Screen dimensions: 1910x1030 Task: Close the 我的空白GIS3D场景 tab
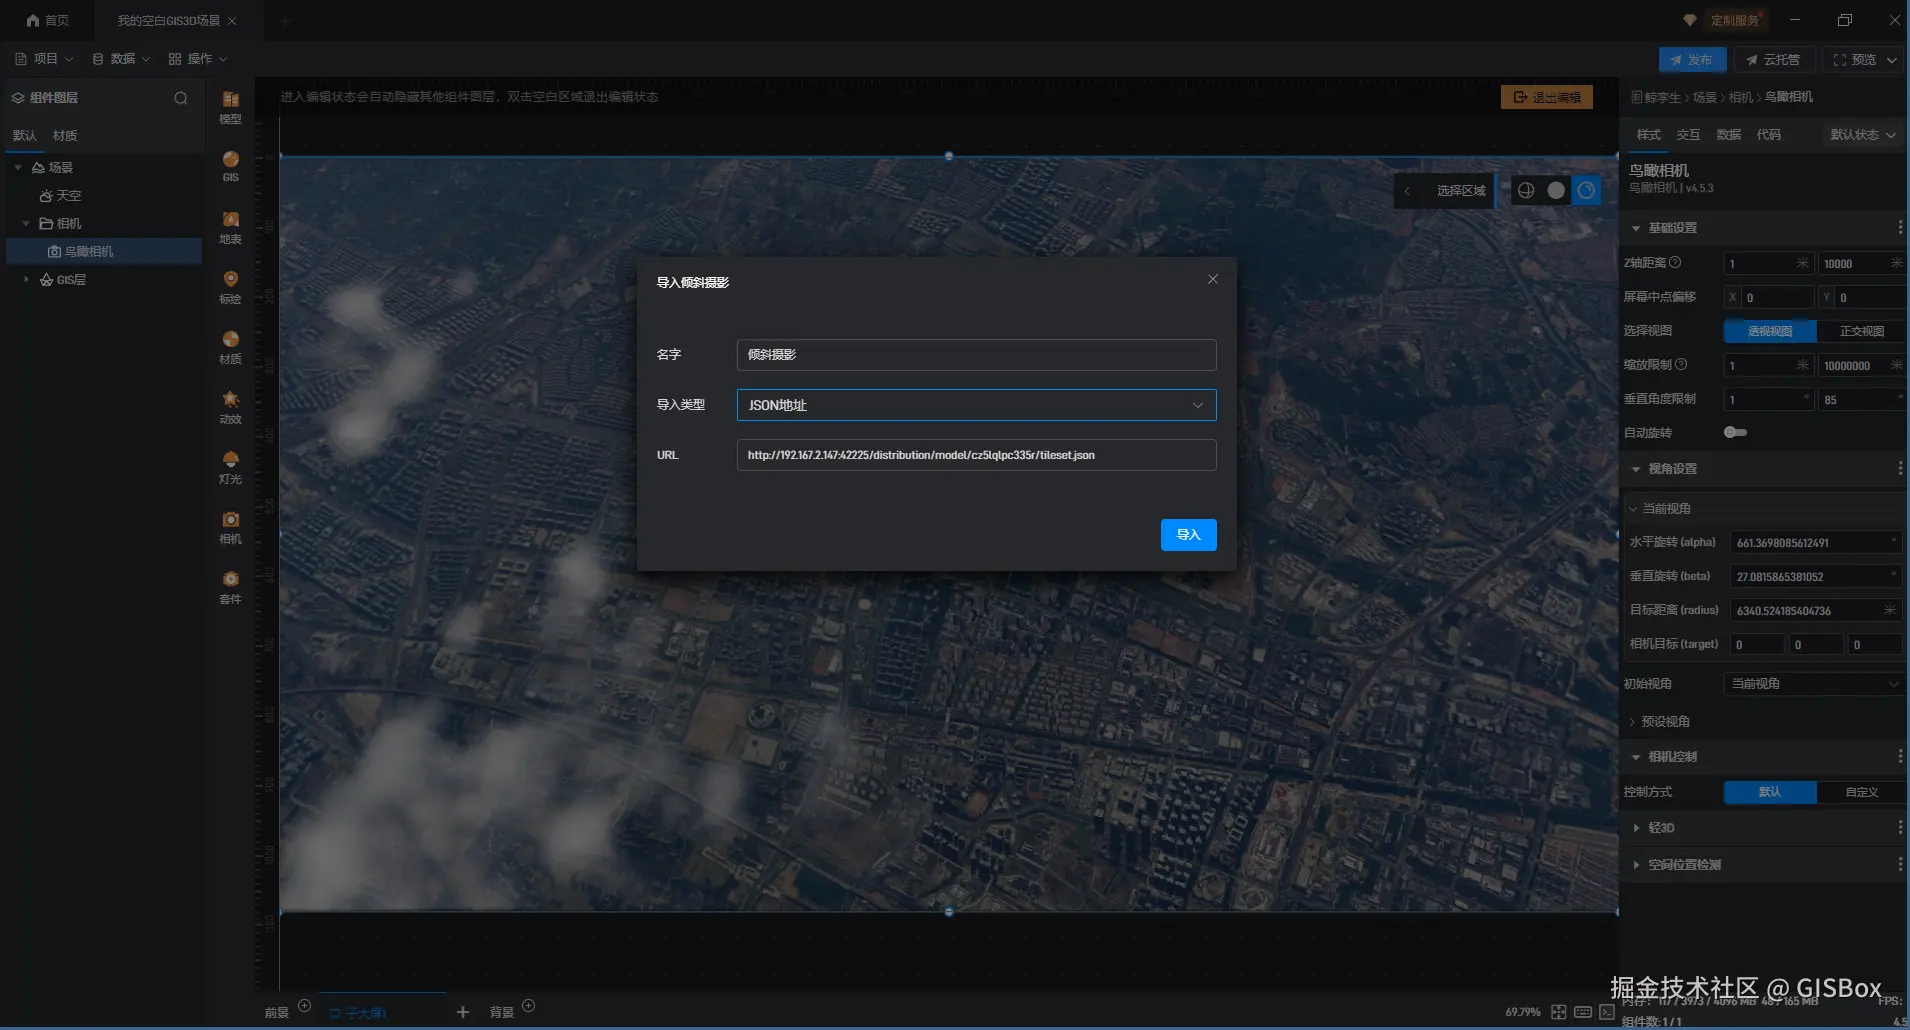tap(232, 21)
